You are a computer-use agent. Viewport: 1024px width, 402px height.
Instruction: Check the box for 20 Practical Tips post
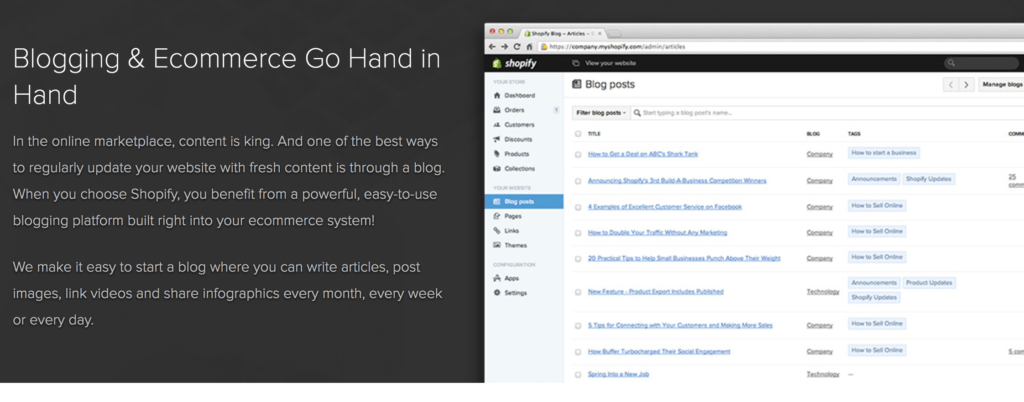[578, 259]
